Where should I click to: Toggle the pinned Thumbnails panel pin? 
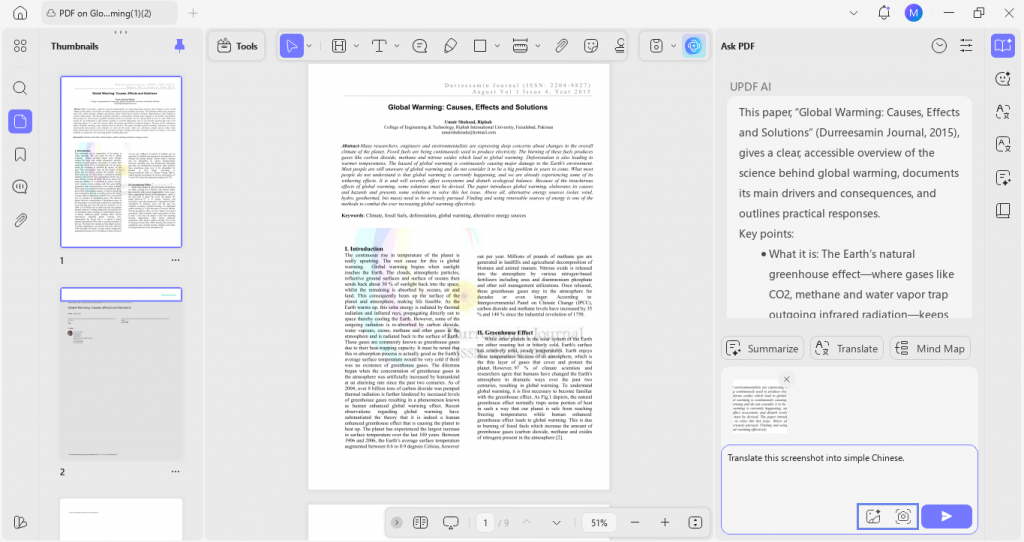click(180, 46)
